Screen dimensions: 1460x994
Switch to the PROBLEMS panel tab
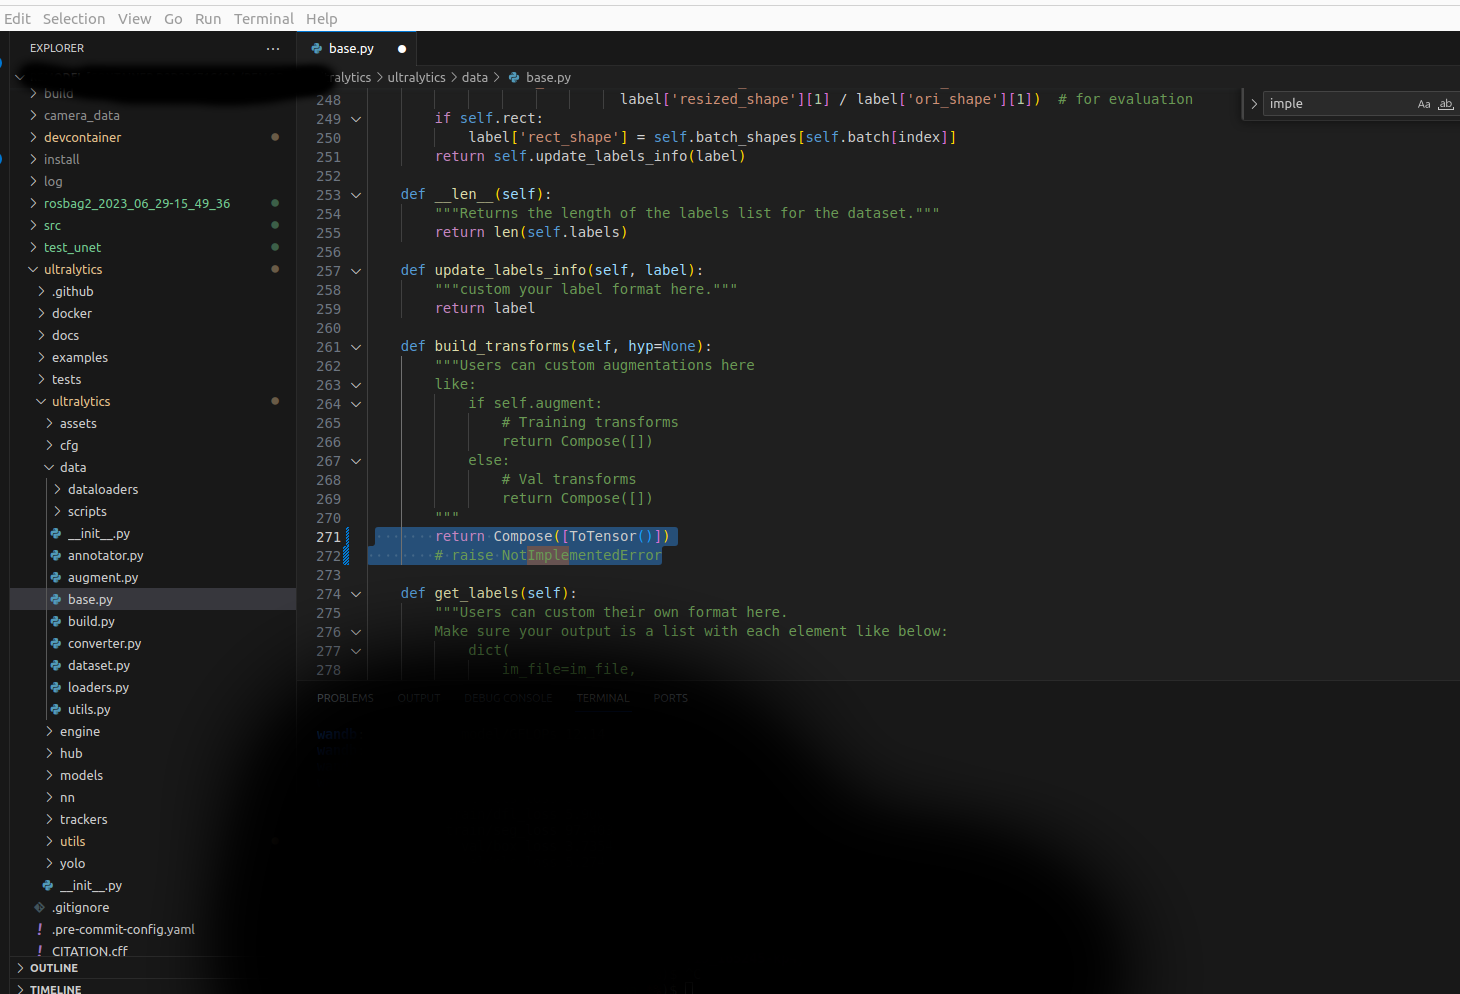coord(345,697)
